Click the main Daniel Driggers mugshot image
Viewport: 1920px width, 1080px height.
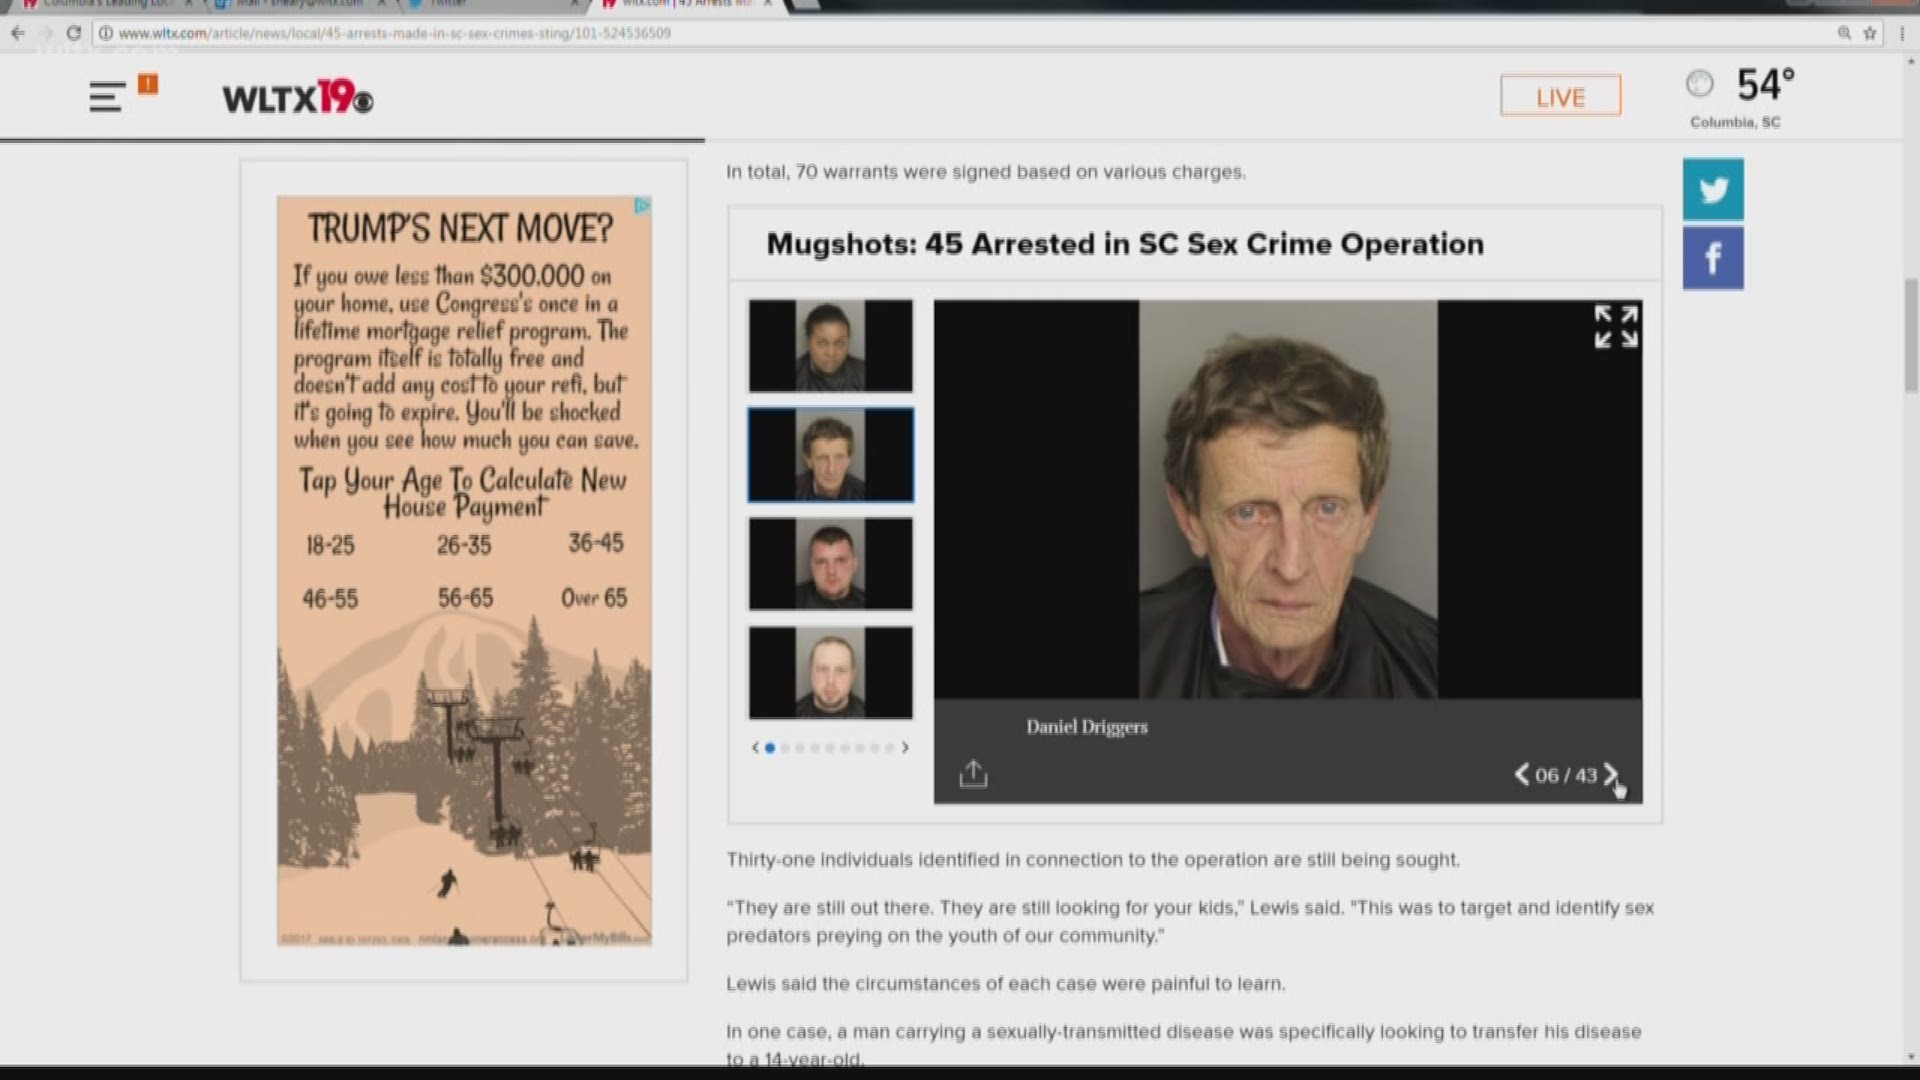[x=1288, y=499]
